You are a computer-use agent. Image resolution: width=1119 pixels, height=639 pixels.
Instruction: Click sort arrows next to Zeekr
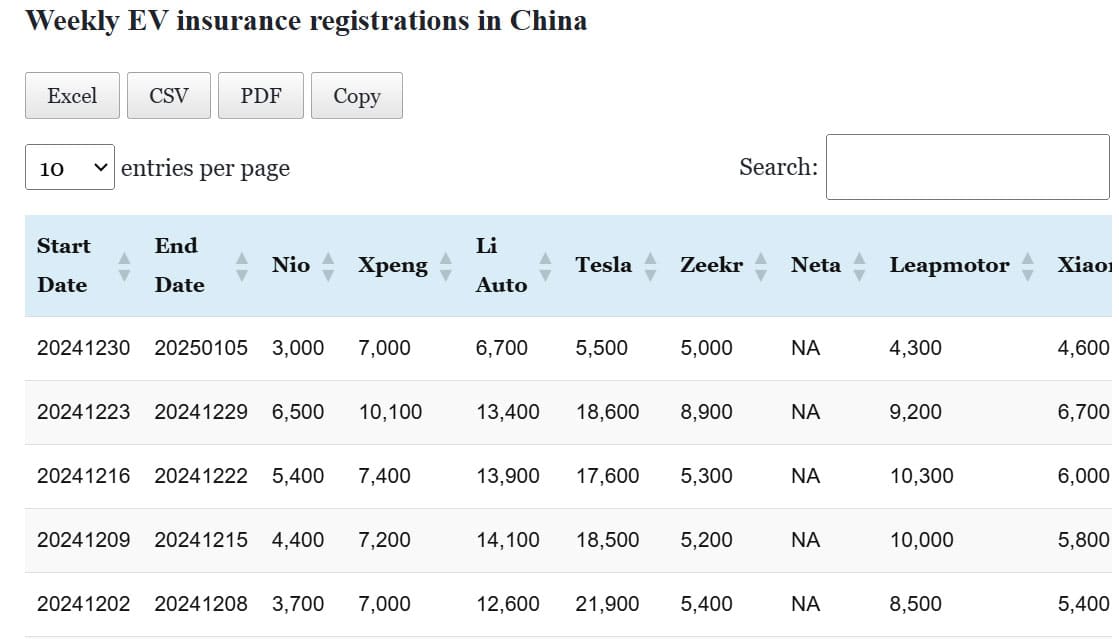click(x=760, y=266)
